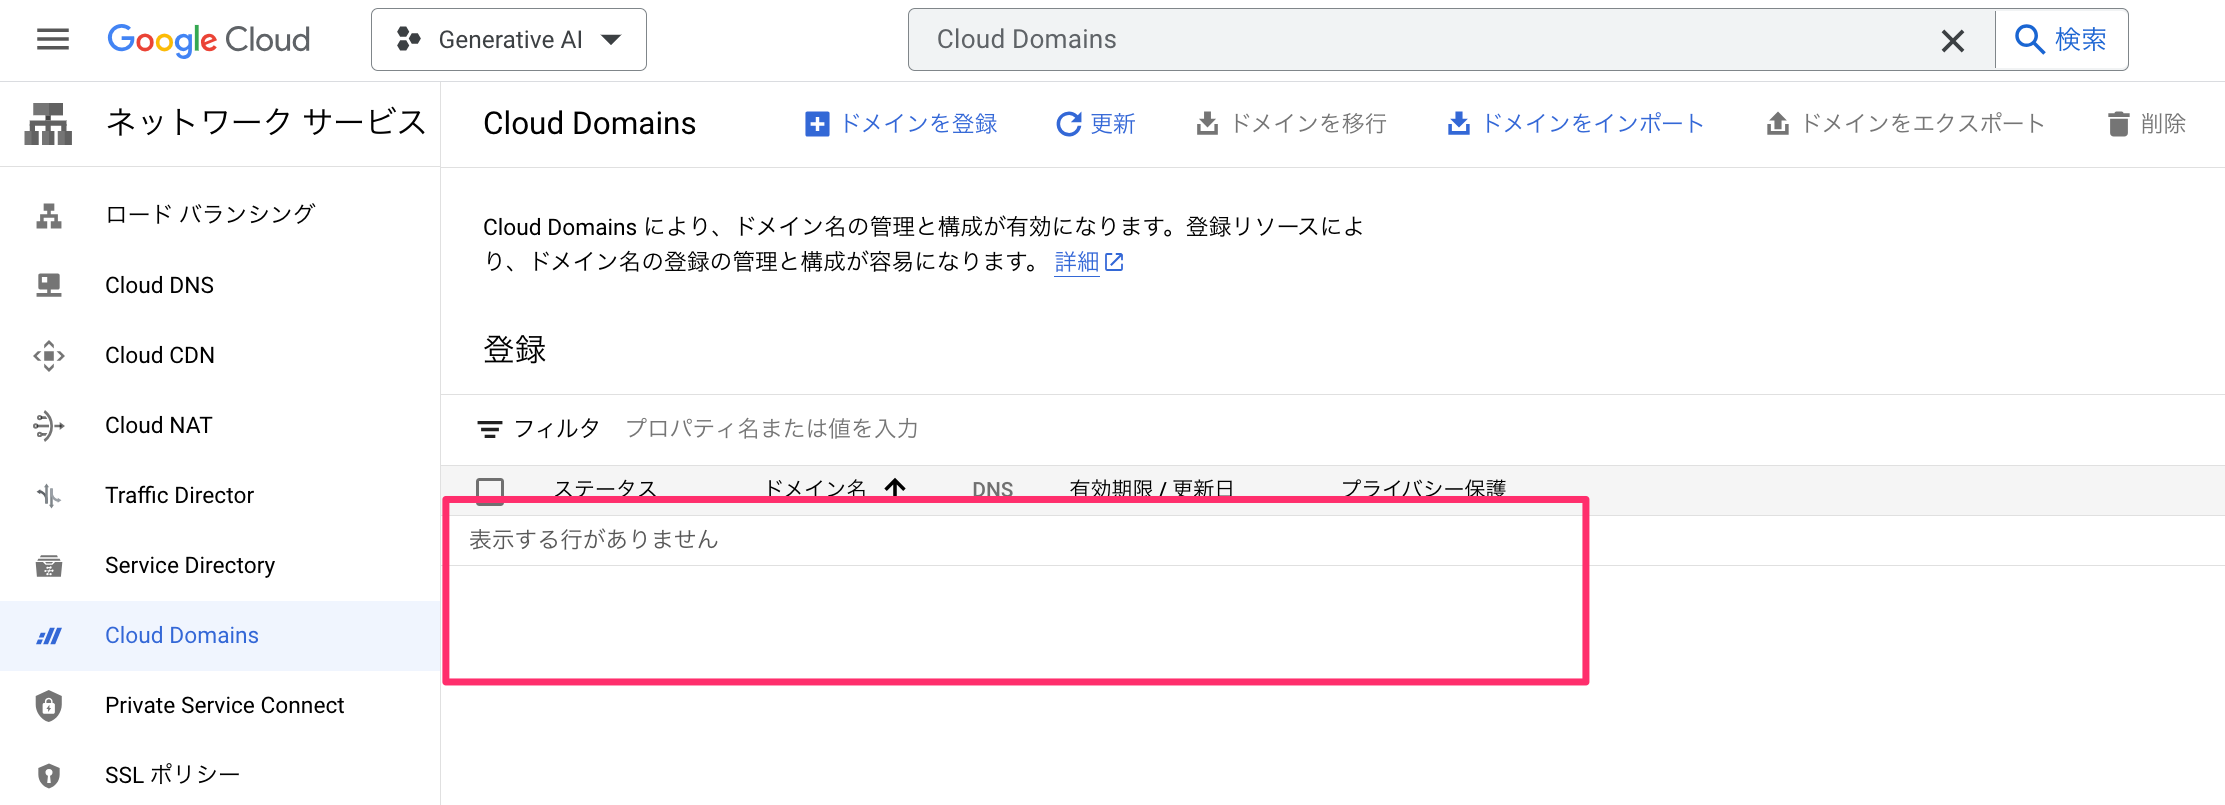Click the Cloud DNS sidebar icon
The image size is (2225, 805).
(49, 285)
